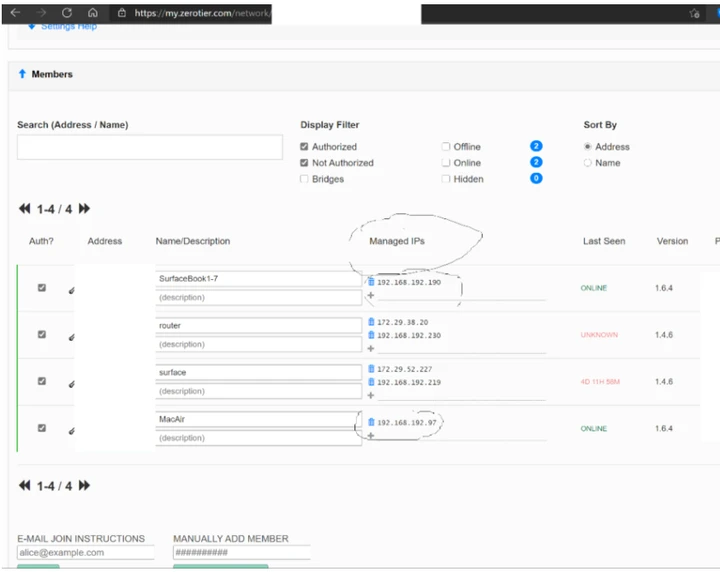Viewport: 720px width, 572px height.
Task: Add a managed IP to MacAir
Action: 371,435
